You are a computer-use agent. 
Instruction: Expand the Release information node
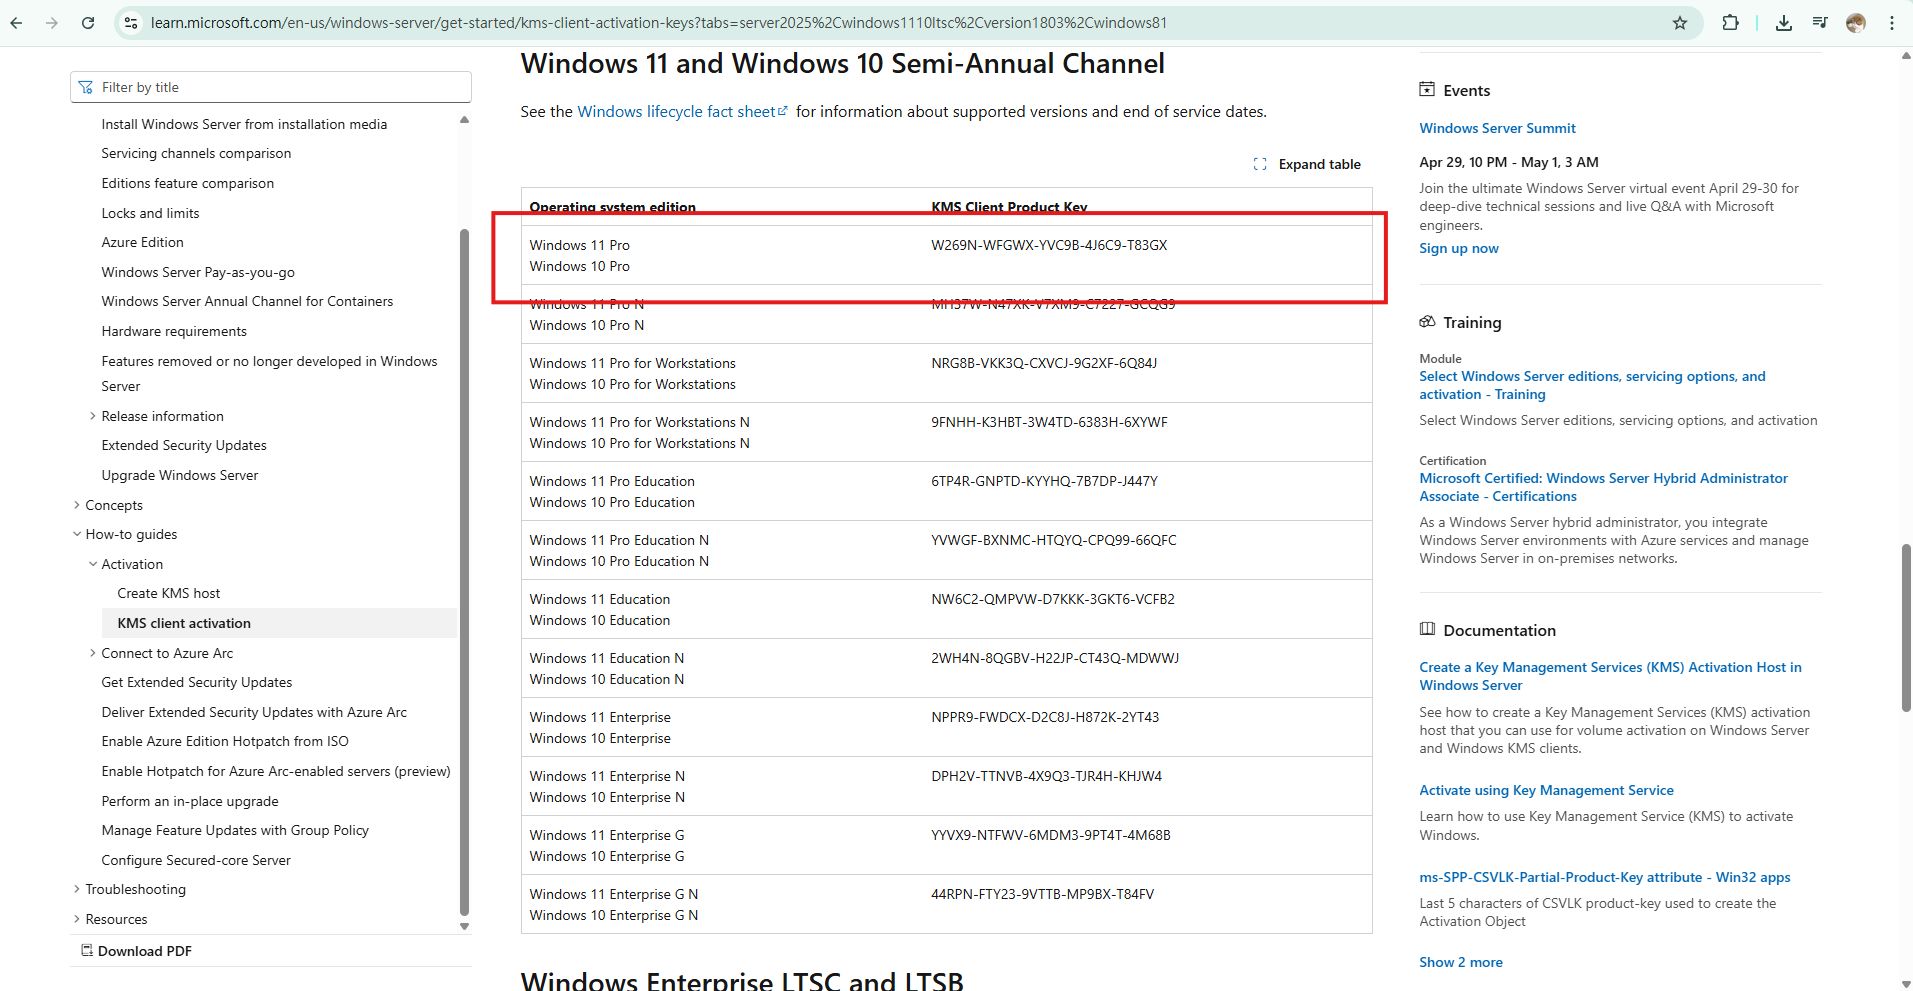pyautogui.click(x=93, y=416)
